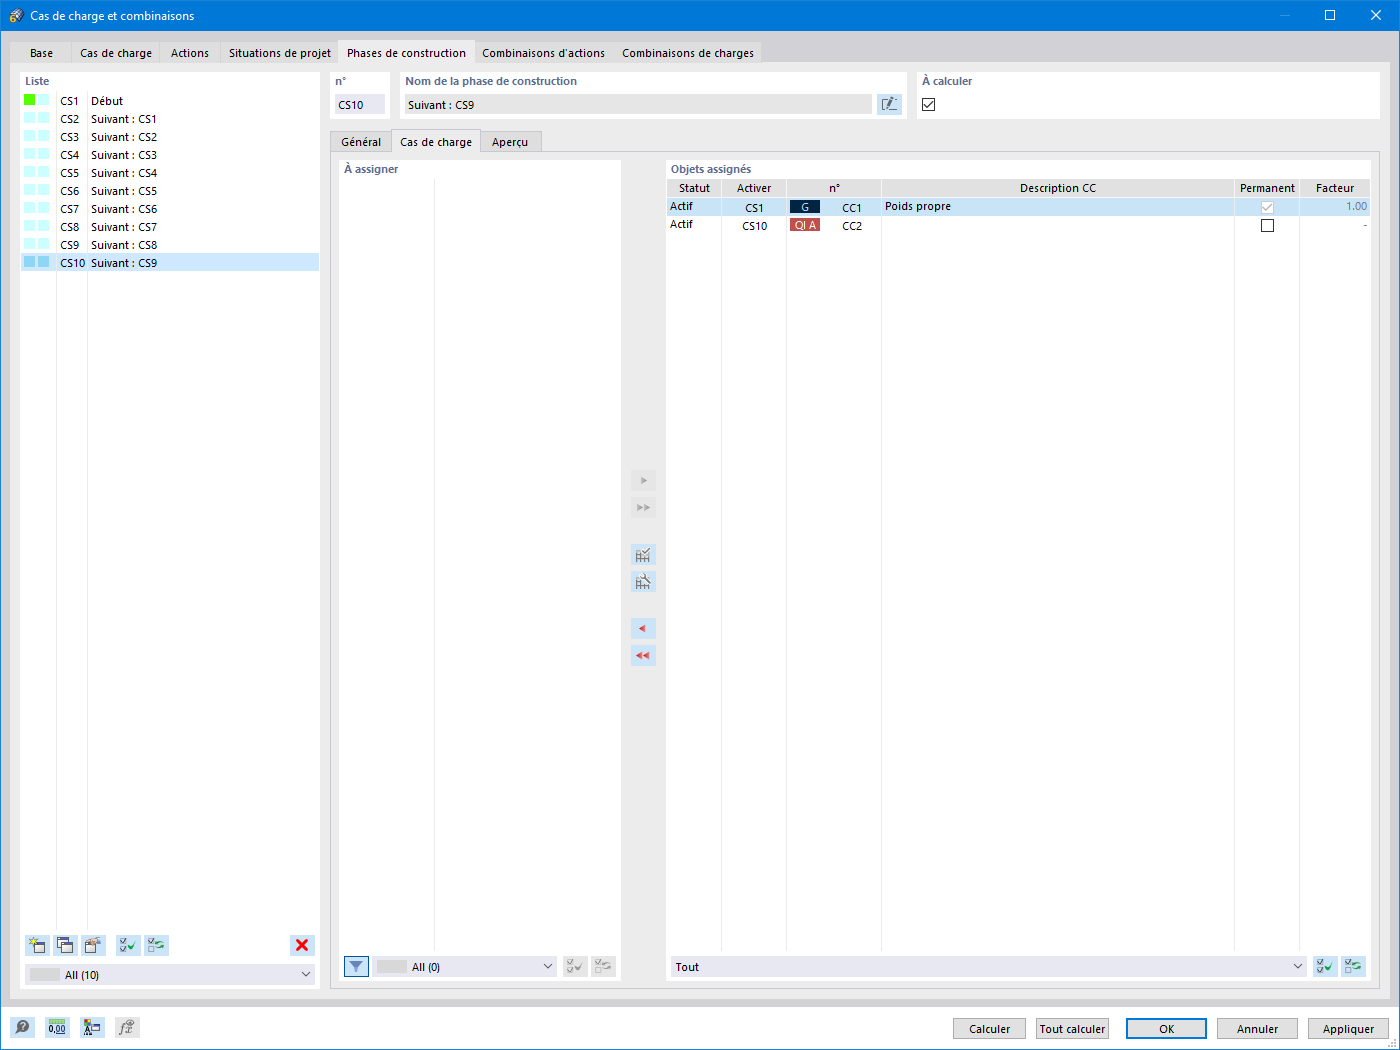This screenshot has height=1050, width=1400.
Task: Click the Statut column header
Action: point(694,188)
